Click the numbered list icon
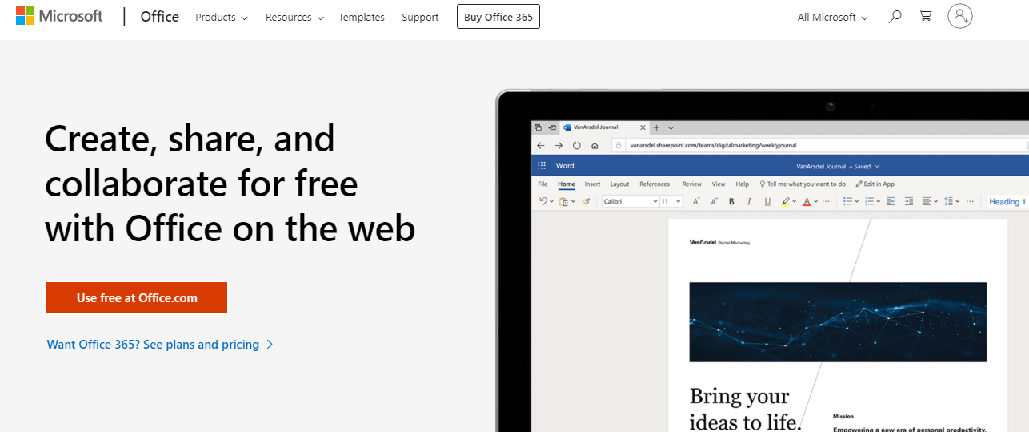Viewport: 1029px width, 432px height. pos(870,201)
